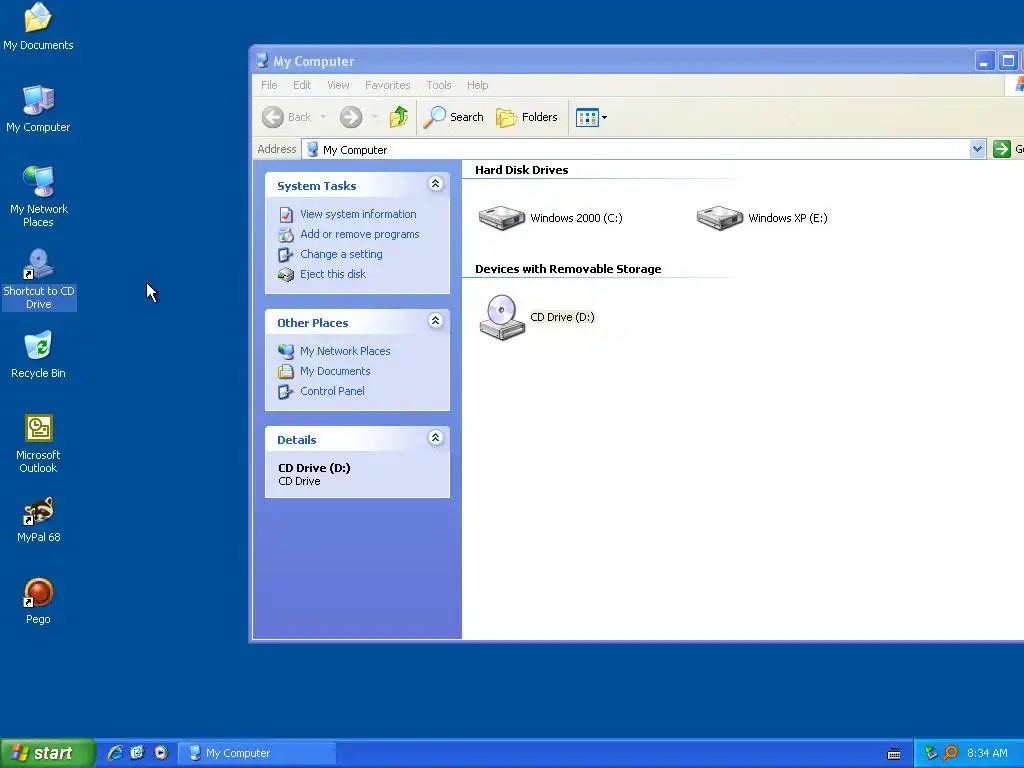Select My Computer desktop icon
The image size is (1024, 768).
click(x=38, y=108)
